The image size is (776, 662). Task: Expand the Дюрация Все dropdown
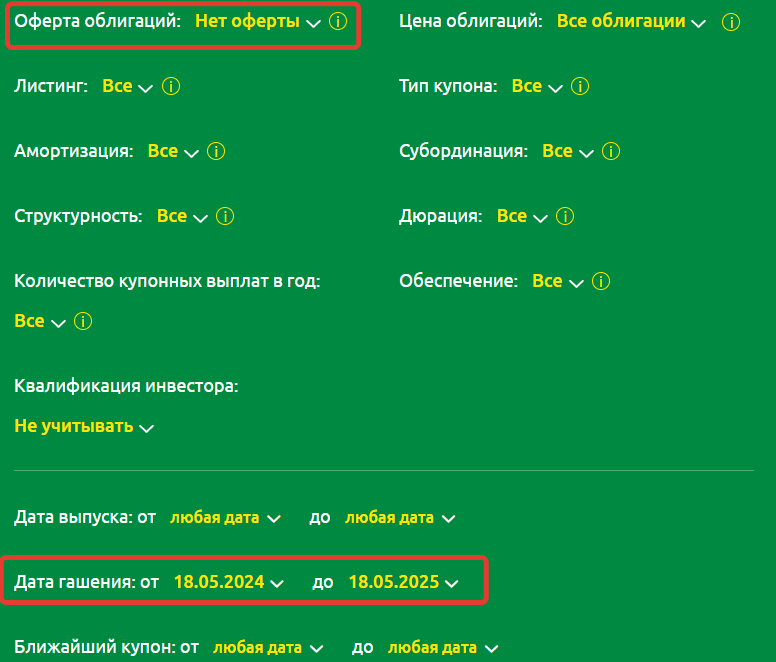pyautogui.click(x=522, y=217)
